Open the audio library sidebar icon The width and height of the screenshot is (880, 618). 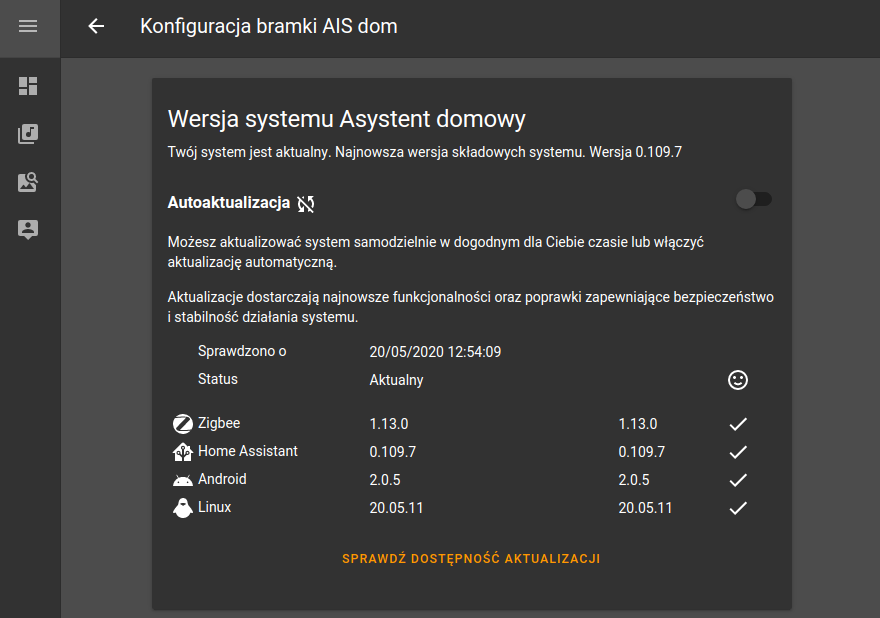[x=28, y=134]
